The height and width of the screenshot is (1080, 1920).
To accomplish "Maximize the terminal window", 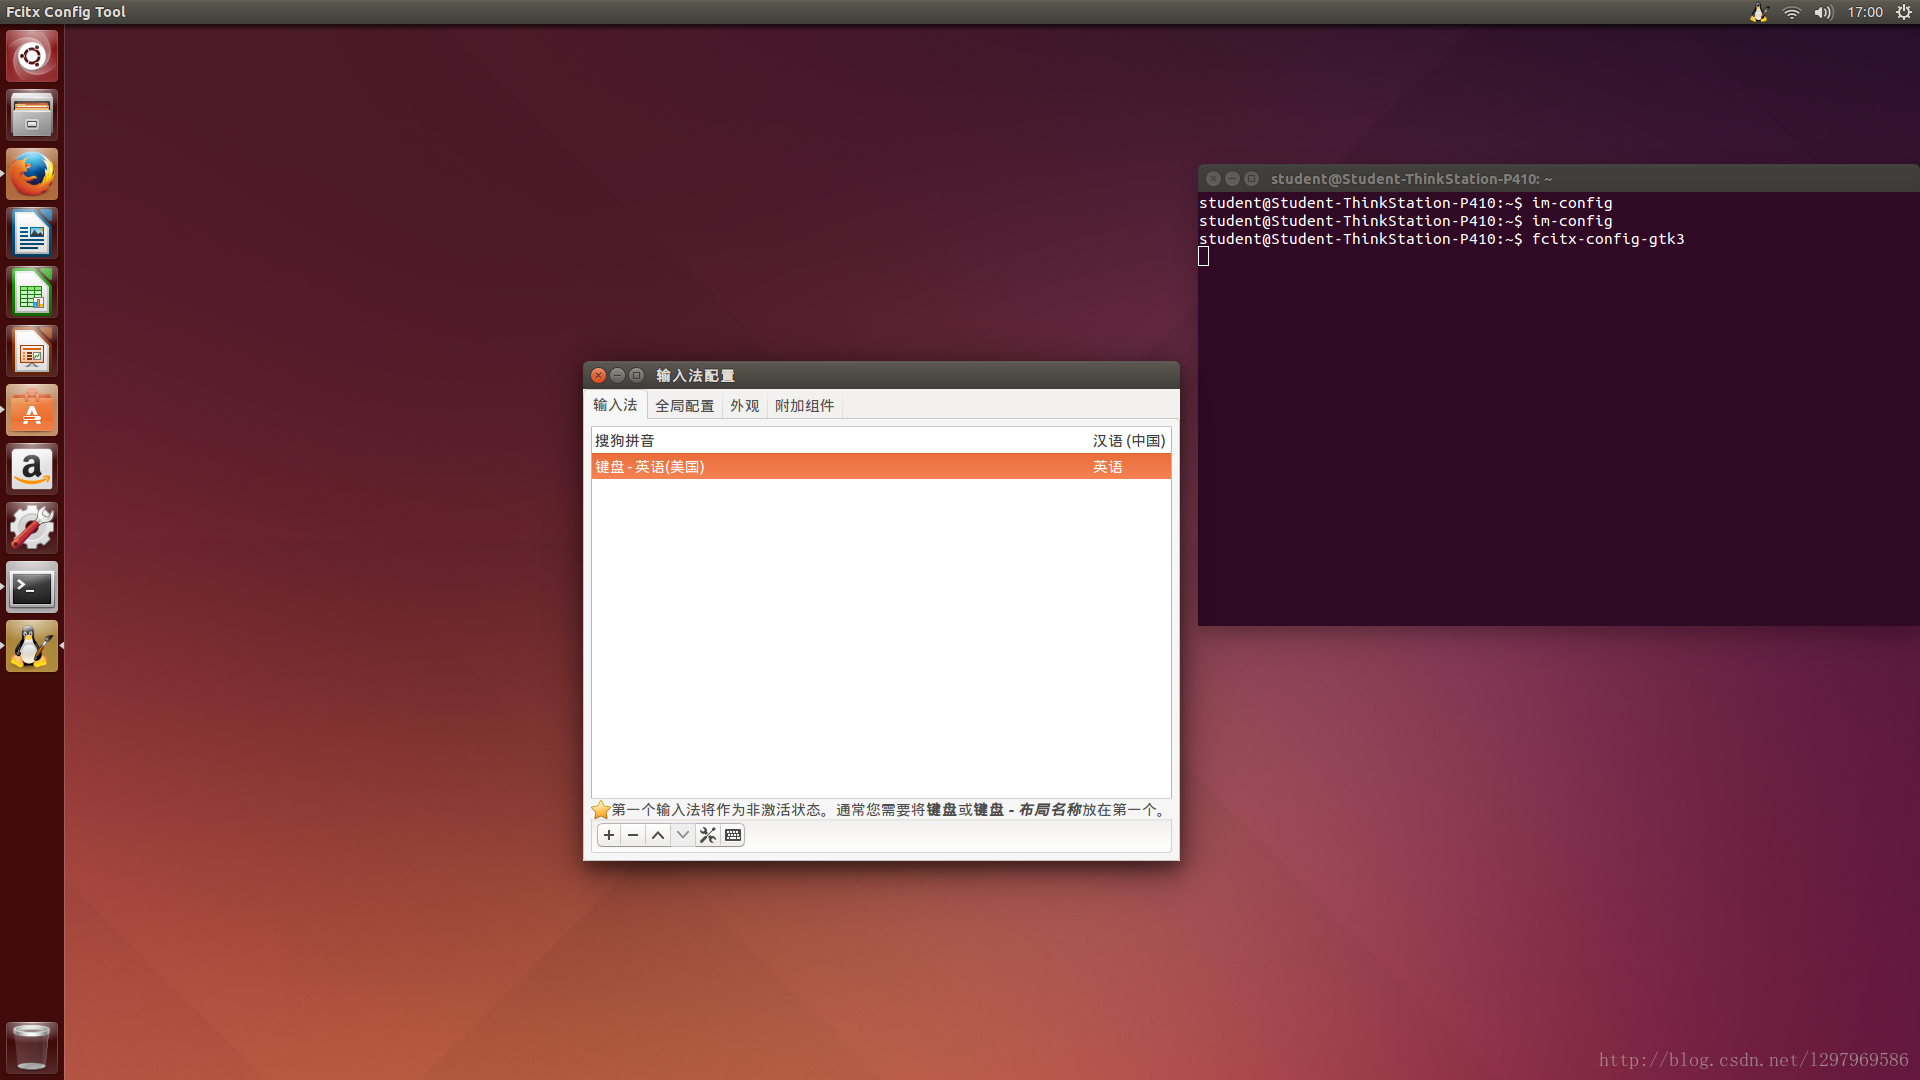I will tap(1251, 179).
